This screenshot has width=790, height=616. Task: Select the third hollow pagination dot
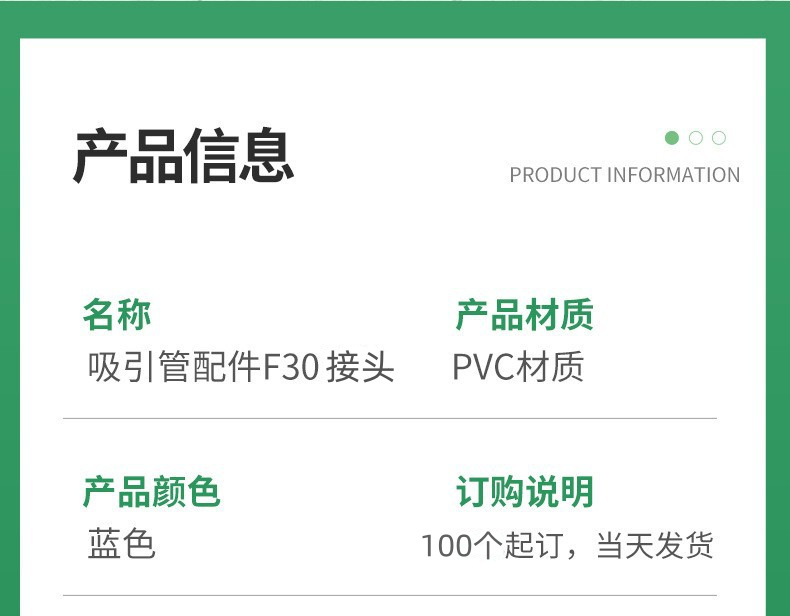tap(719, 138)
